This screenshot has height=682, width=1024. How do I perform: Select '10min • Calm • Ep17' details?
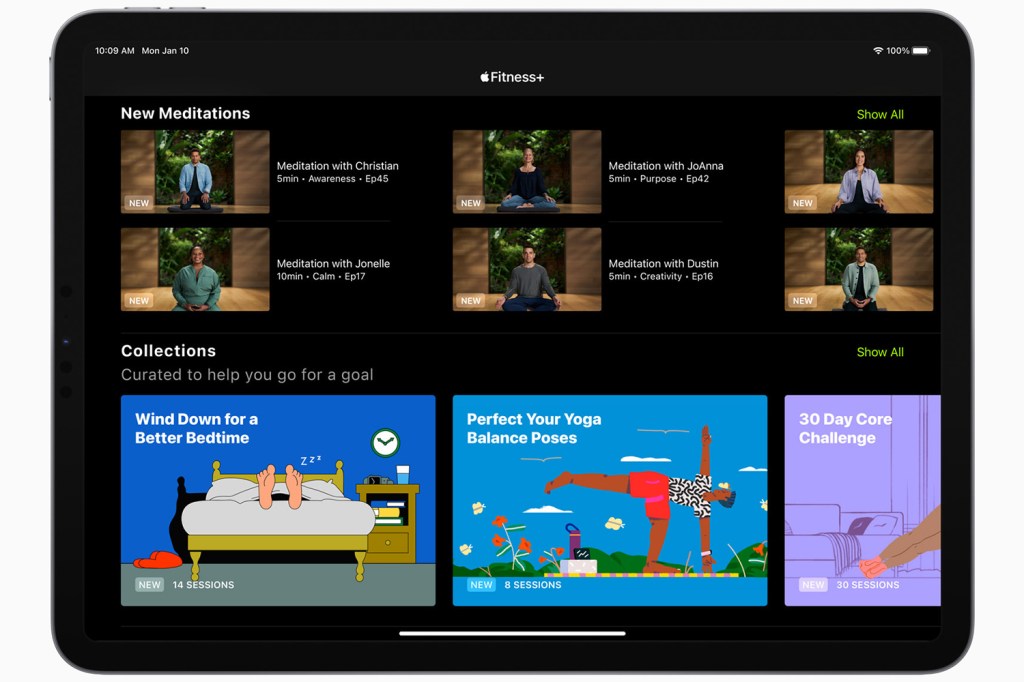[321, 276]
